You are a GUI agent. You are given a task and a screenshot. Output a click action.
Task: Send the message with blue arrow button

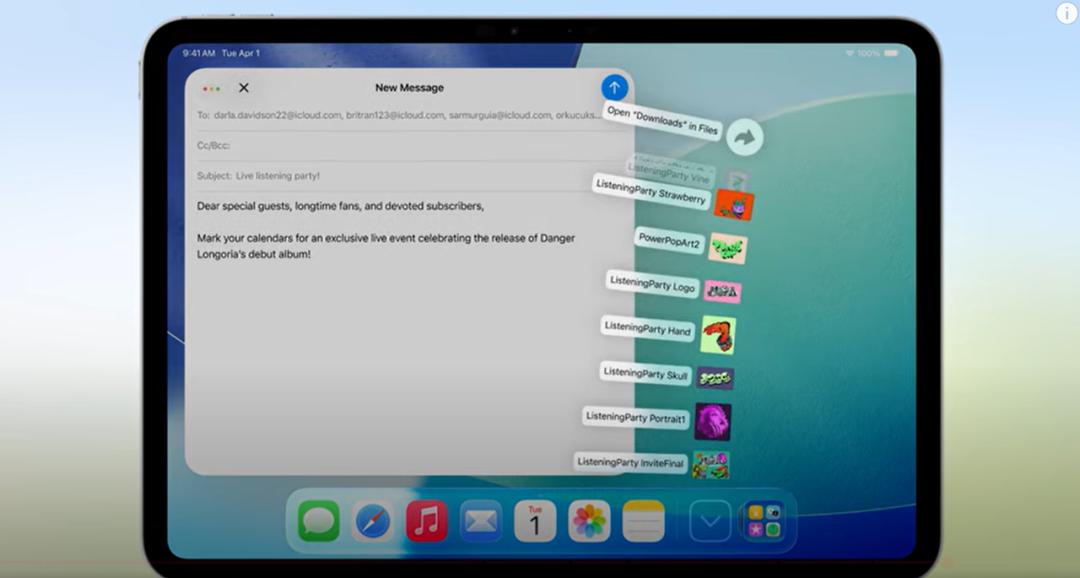614,87
